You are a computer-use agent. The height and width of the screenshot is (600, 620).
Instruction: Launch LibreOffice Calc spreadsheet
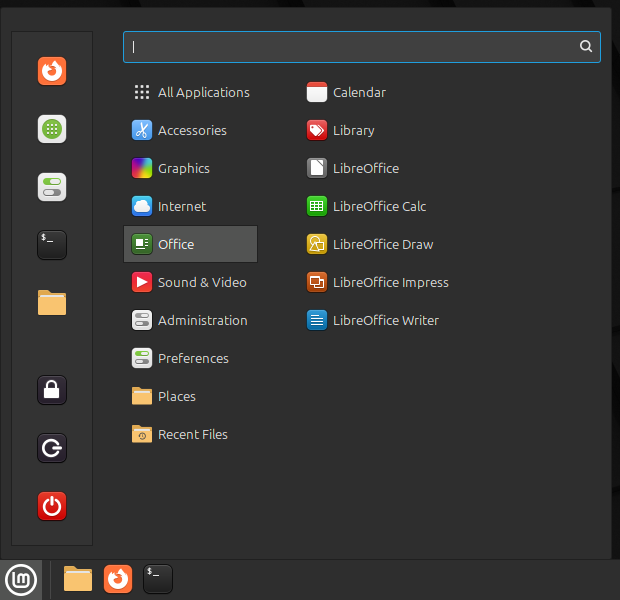[366, 206]
